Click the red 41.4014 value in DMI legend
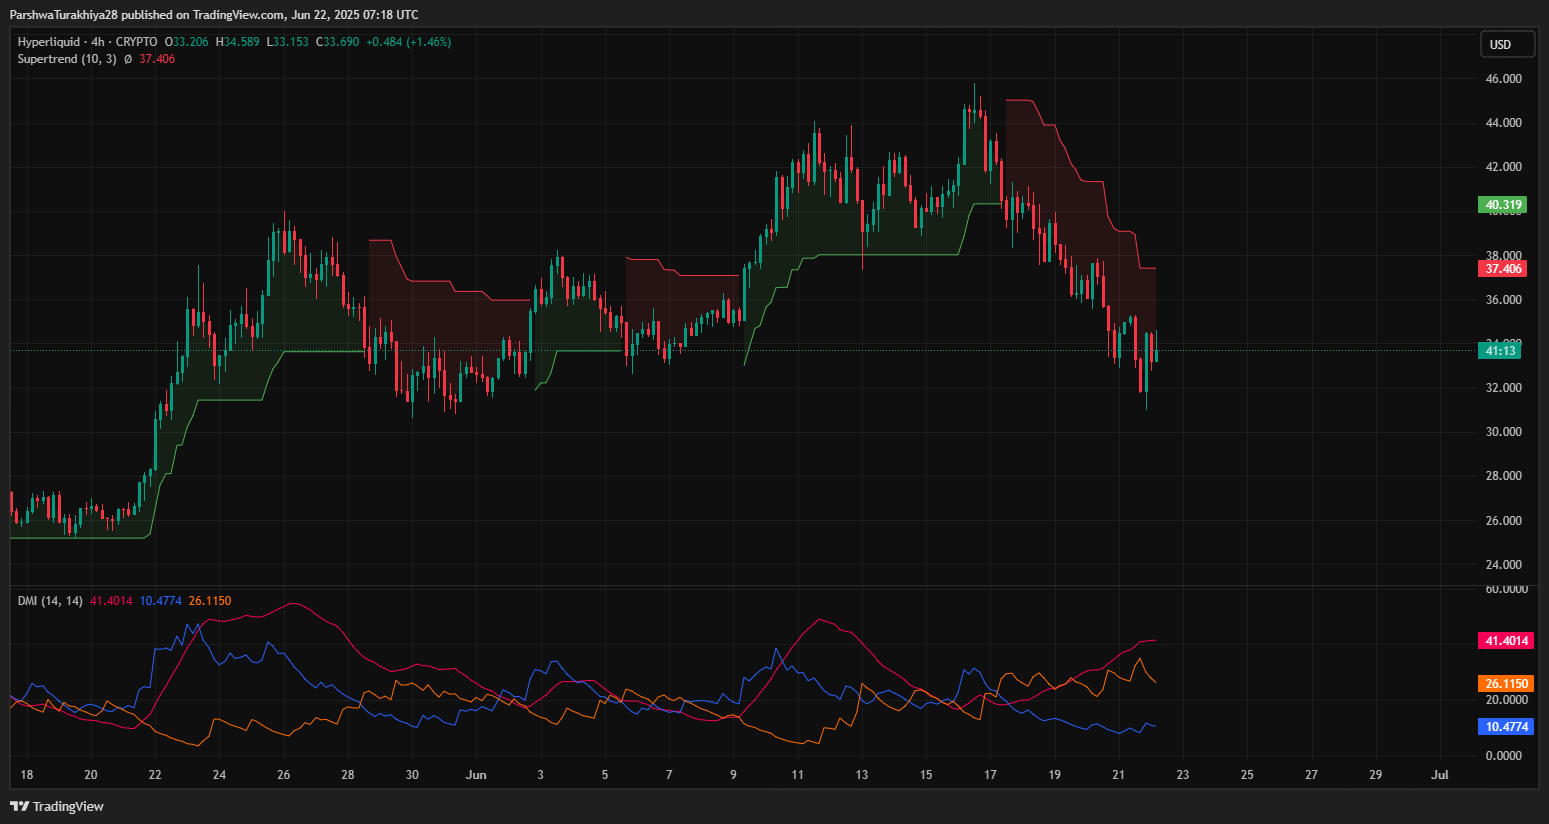Image resolution: width=1549 pixels, height=824 pixels. click(111, 601)
